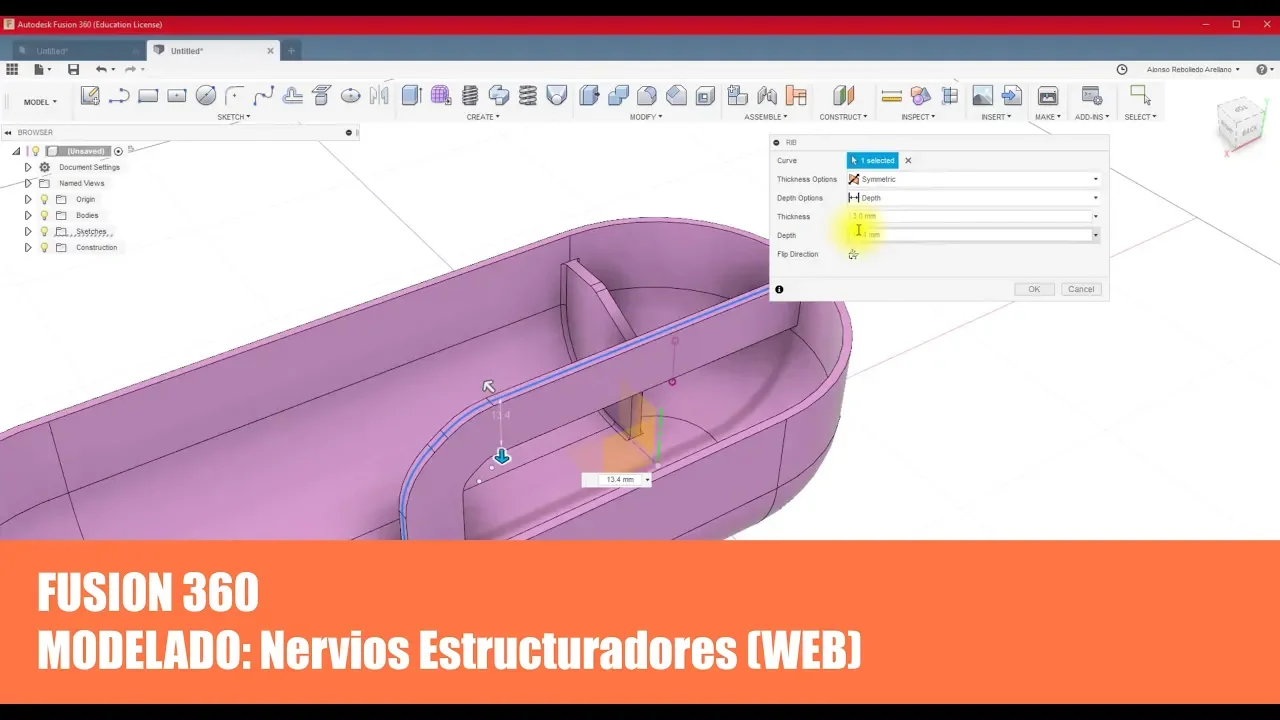Screen dimensions: 1280x720
Task: Select the Hole tool
Action: click(x=557, y=96)
